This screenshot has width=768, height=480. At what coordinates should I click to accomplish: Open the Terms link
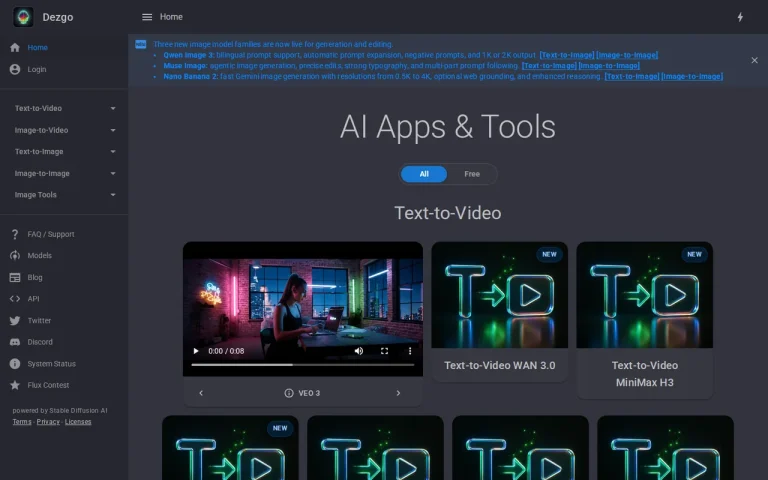pos(22,422)
